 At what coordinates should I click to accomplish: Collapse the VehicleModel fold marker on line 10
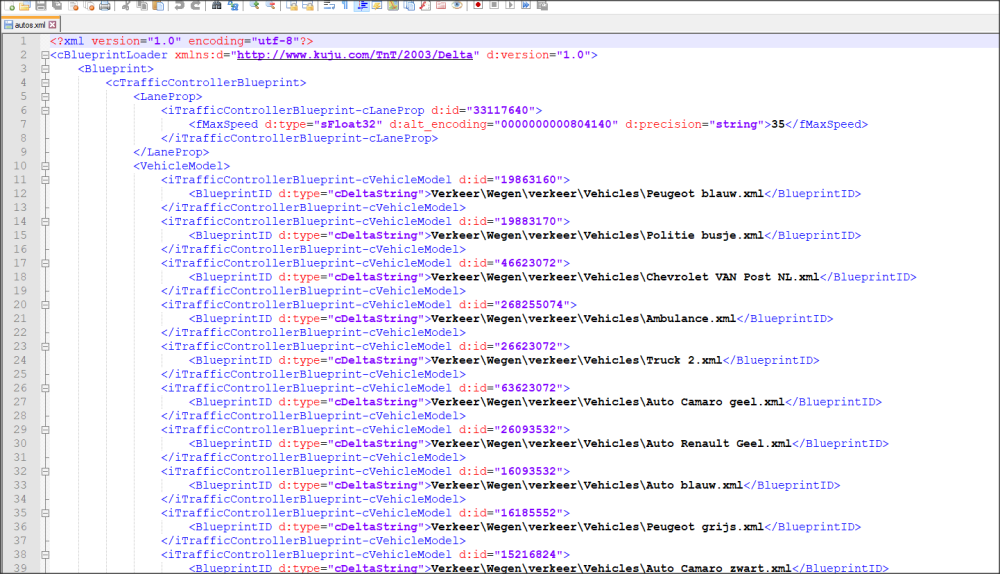(45, 166)
